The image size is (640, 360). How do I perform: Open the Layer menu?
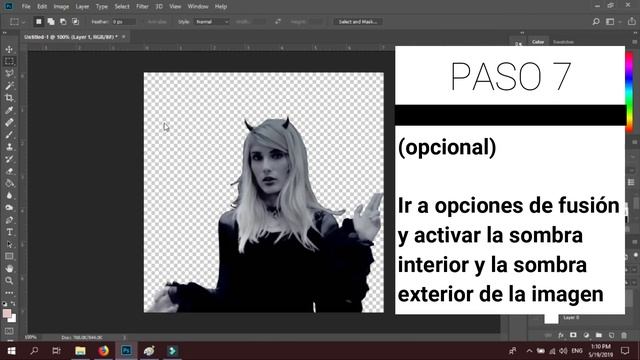pyautogui.click(x=82, y=7)
